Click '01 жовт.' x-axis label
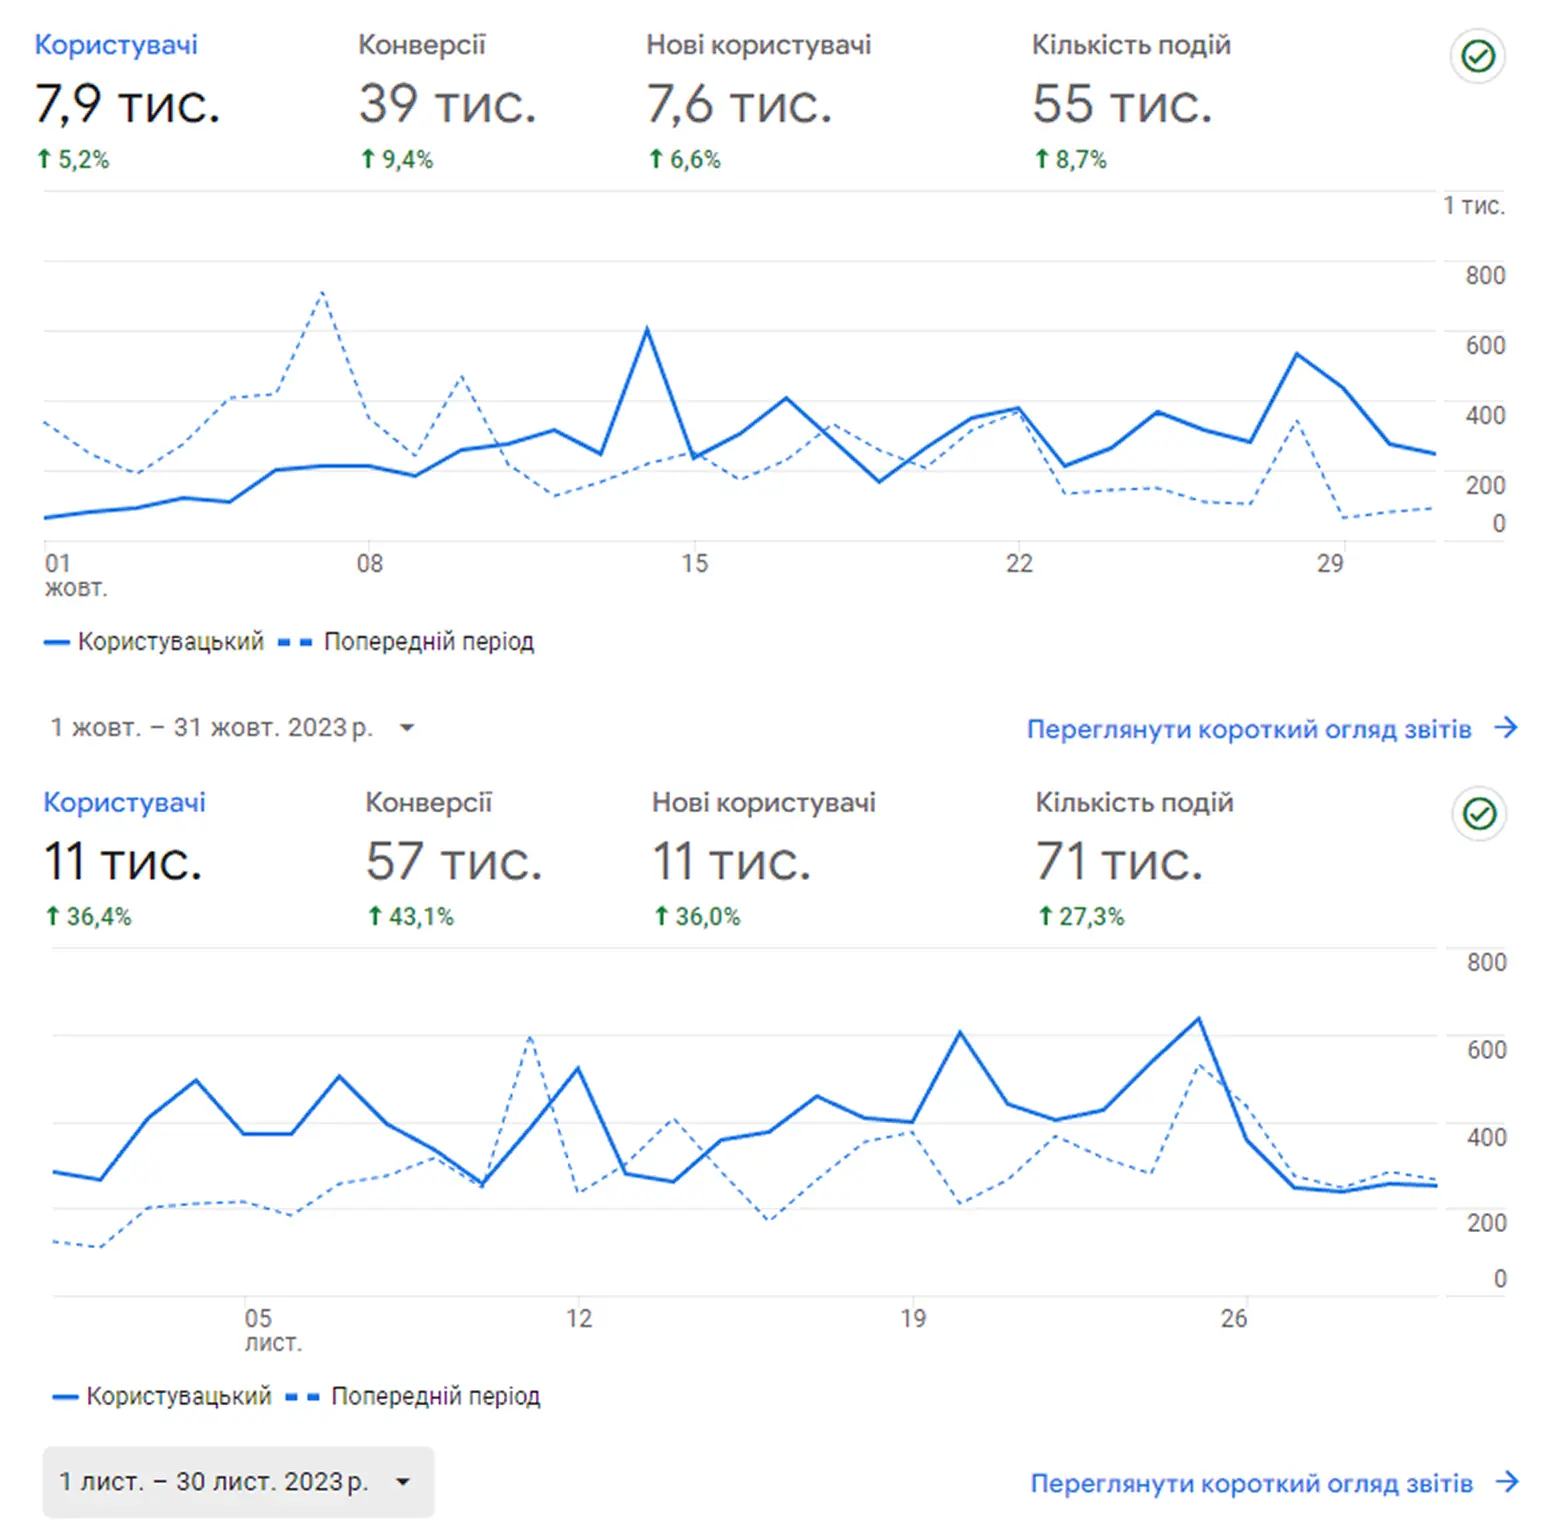The image size is (1548, 1530). pyautogui.click(x=75, y=575)
